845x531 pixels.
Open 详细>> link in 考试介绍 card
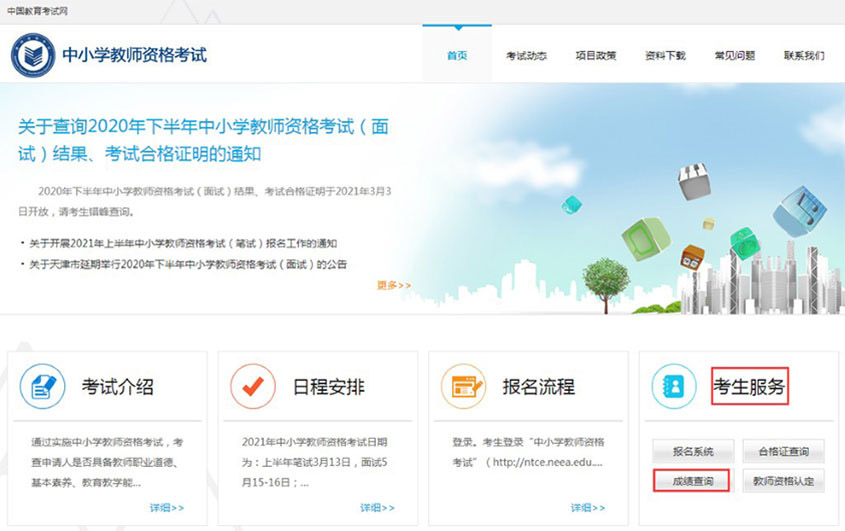(x=167, y=508)
